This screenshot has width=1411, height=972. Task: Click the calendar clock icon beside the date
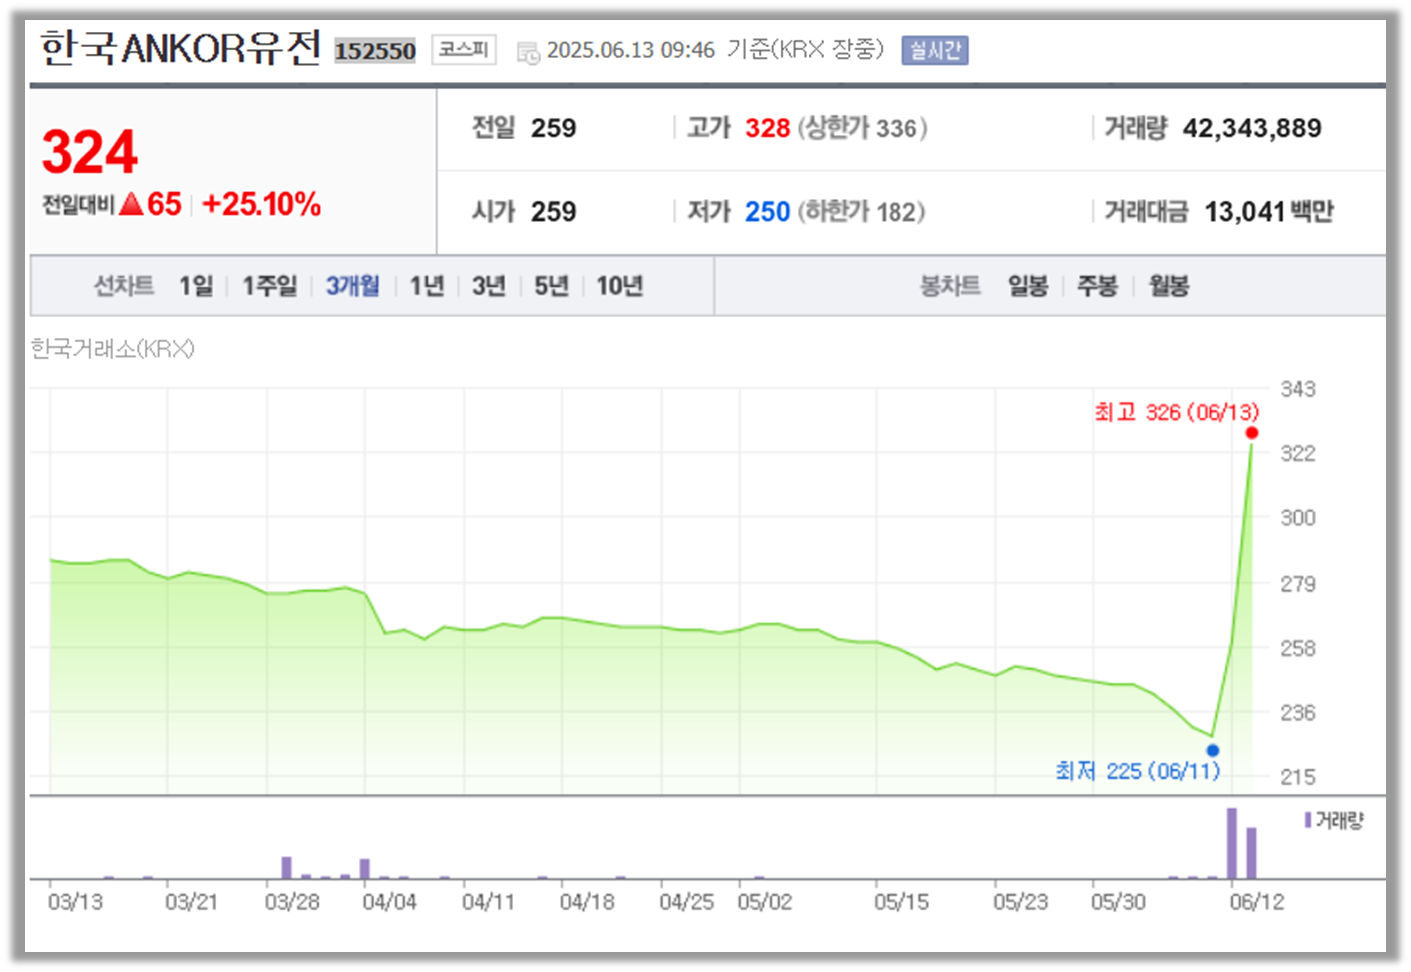pos(528,52)
